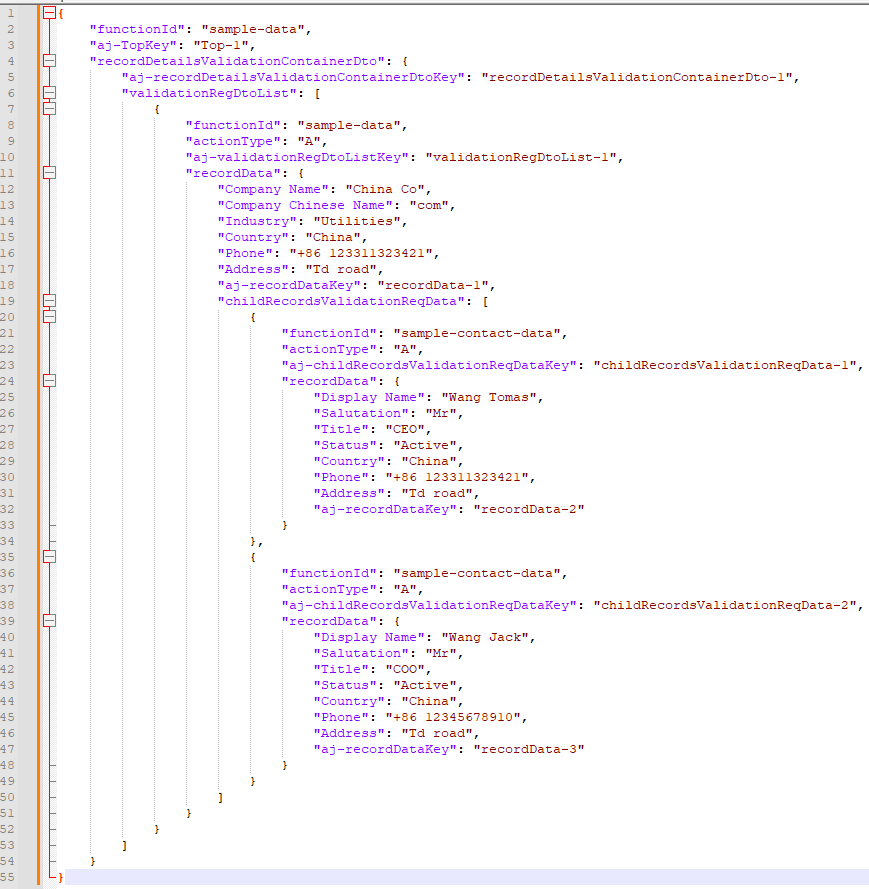
Task: Collapse the recordData block on line 11
Action: (49, 173)
